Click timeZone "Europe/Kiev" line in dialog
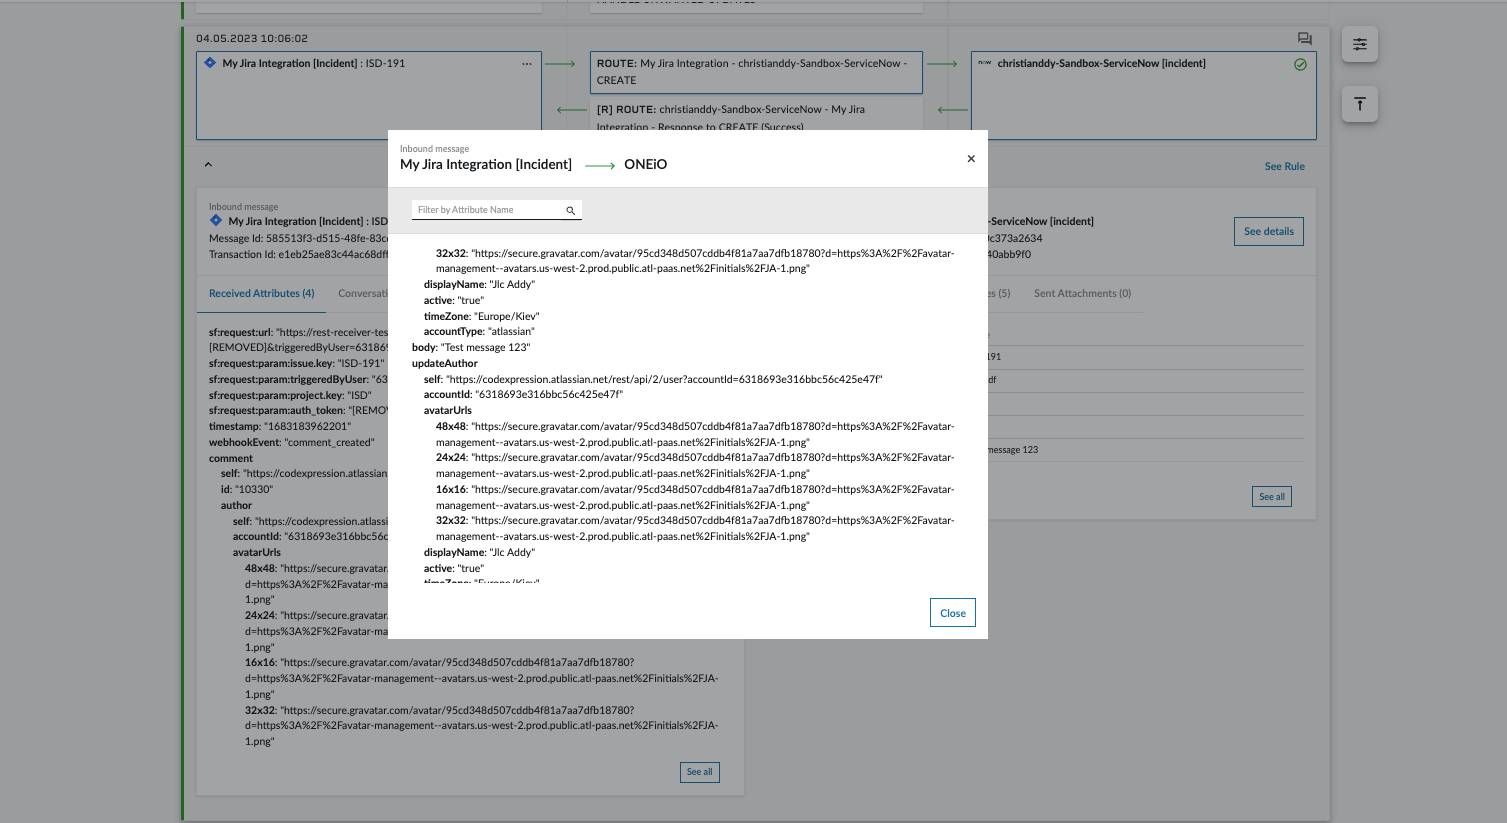The height and width of the screenshot is (823, 1507). click(x=482, y=316)
